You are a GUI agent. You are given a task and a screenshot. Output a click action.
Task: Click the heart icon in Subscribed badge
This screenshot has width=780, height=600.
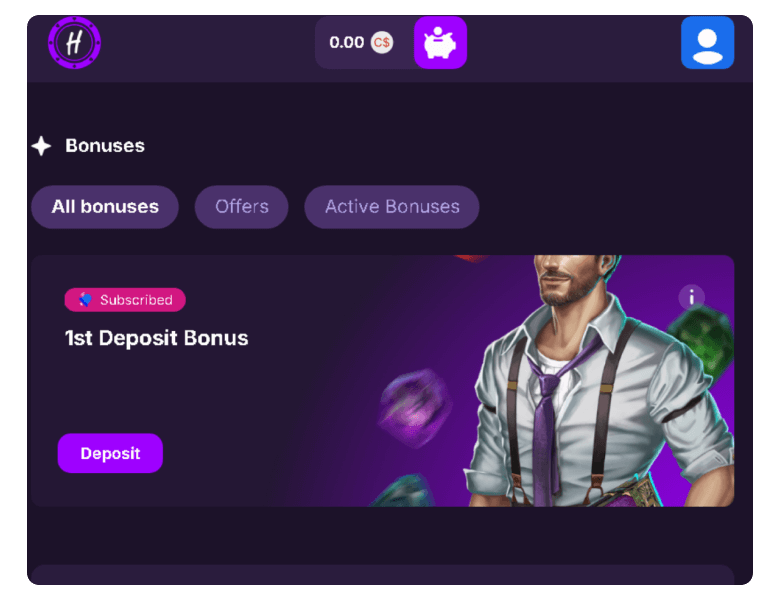click(85, 300)
